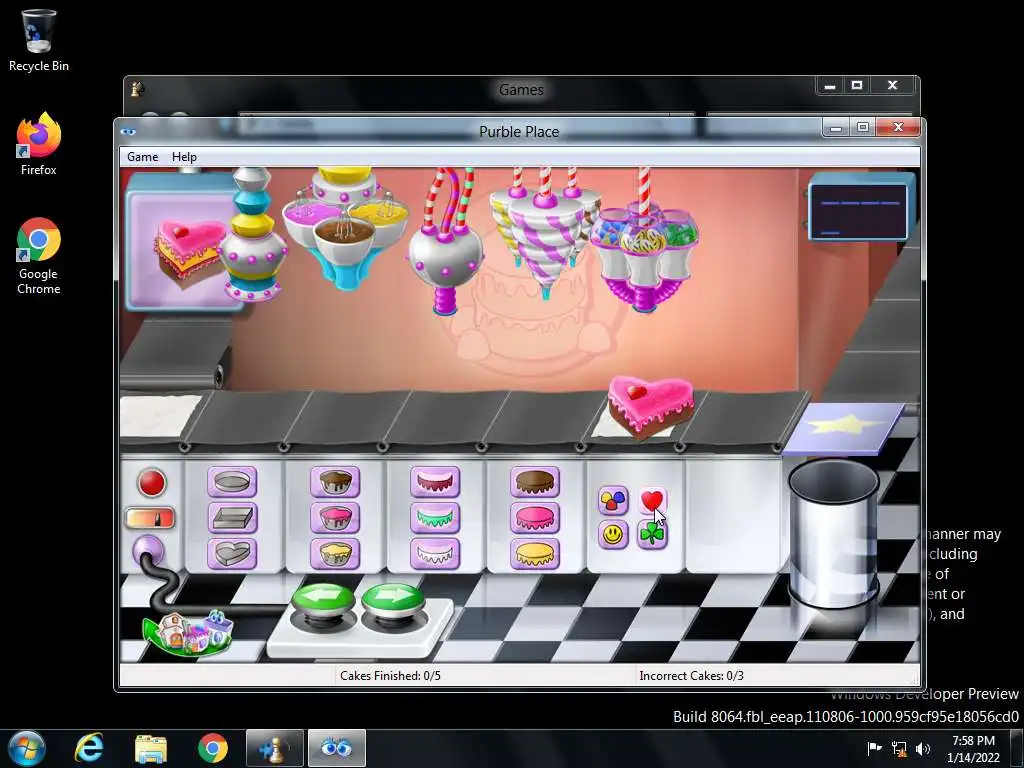Open the Windows Start button

27,748
